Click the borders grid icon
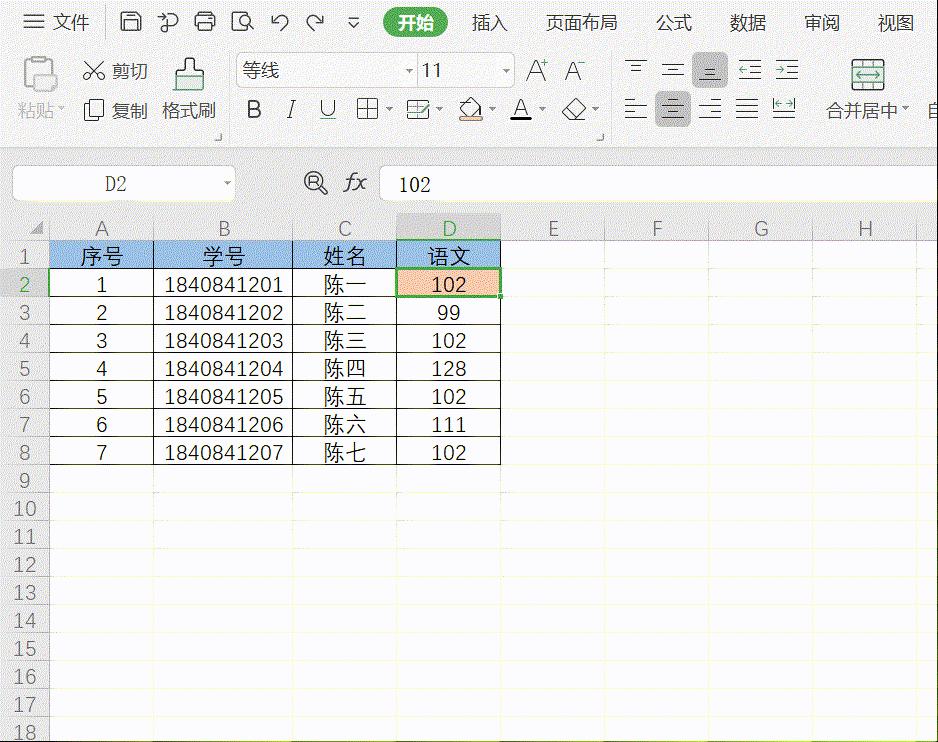The width and height of the screenshot is (938, 742). 368,110
